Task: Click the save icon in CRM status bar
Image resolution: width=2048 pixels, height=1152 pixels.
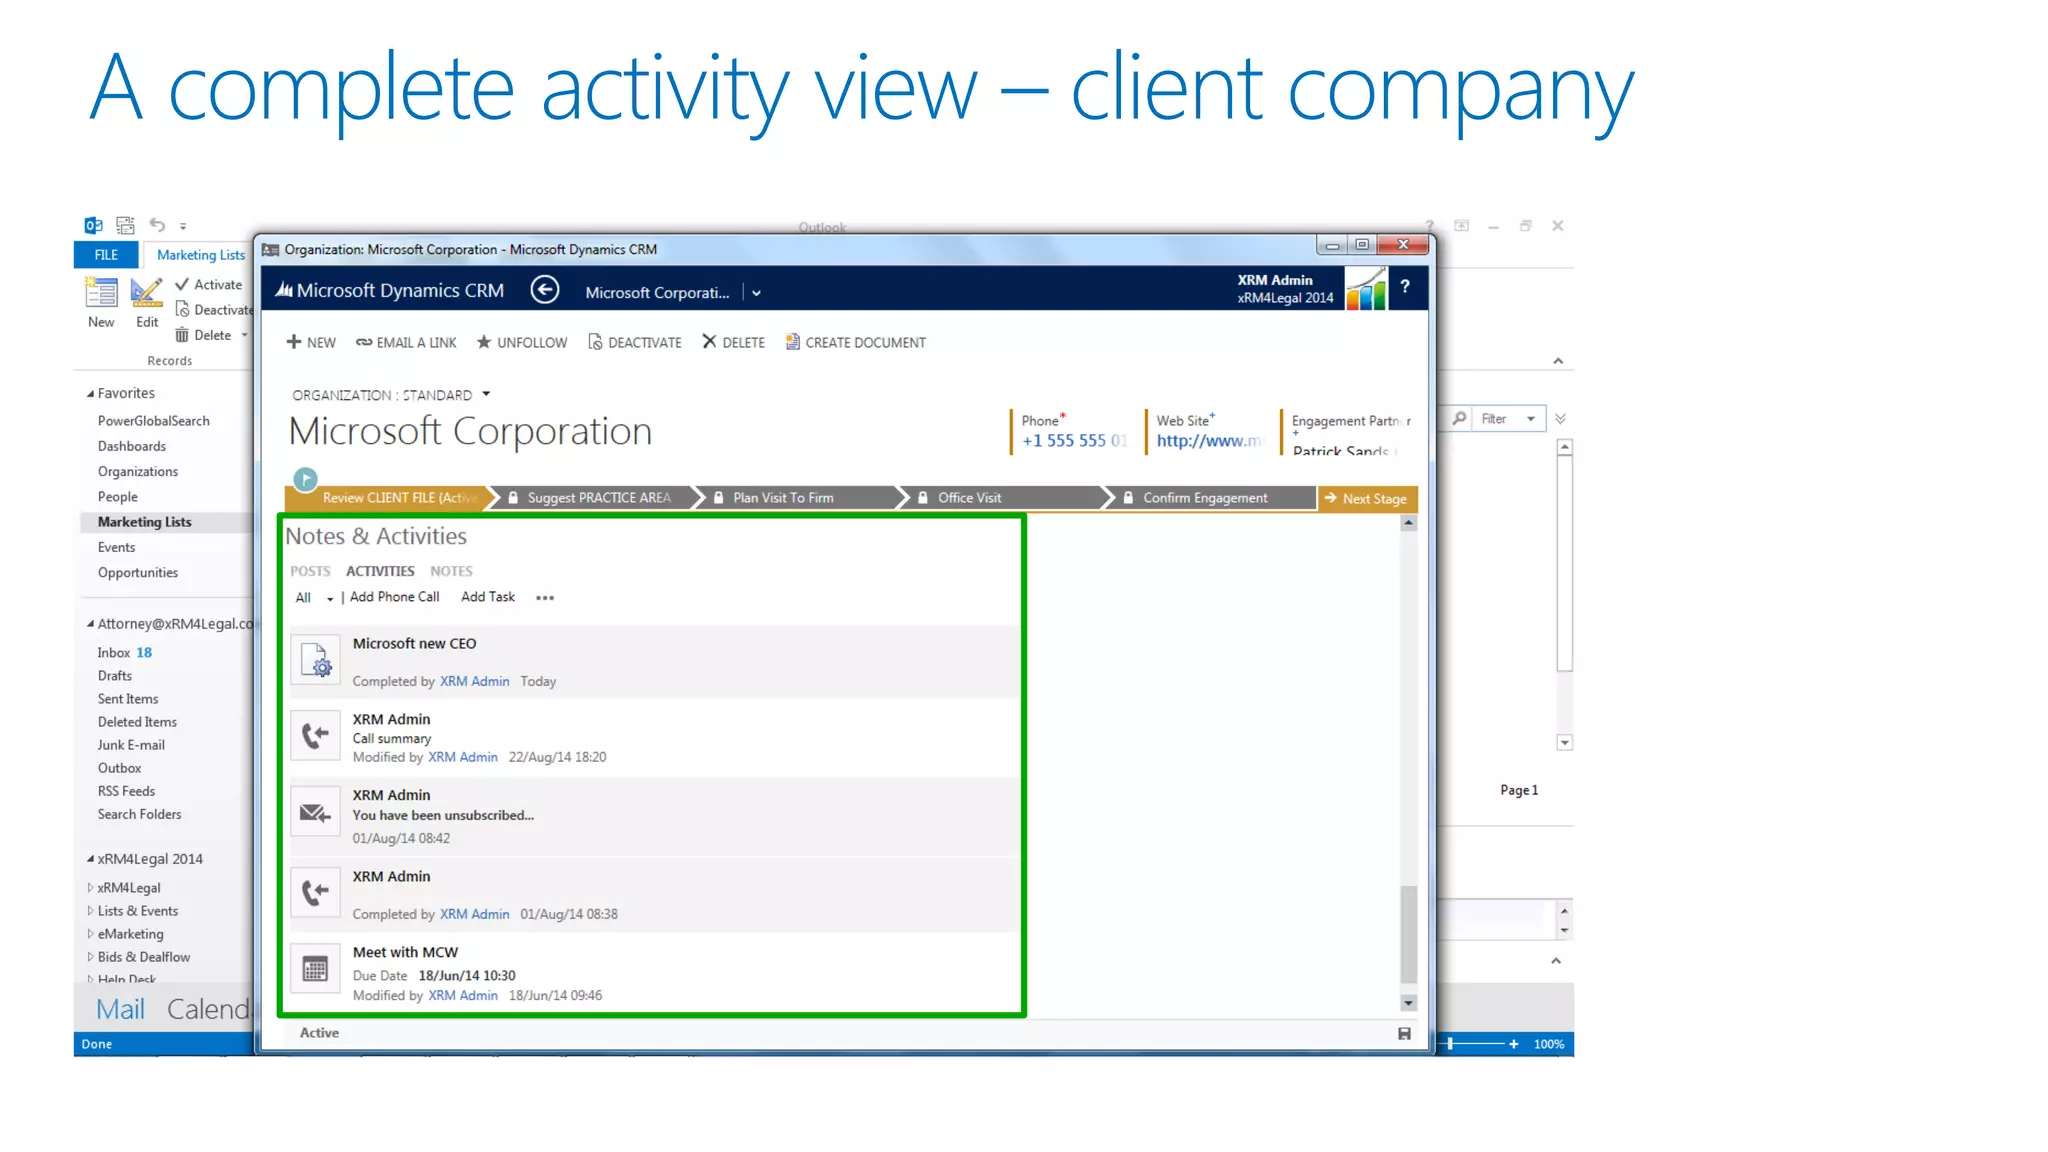Action: [1404, 1033]
